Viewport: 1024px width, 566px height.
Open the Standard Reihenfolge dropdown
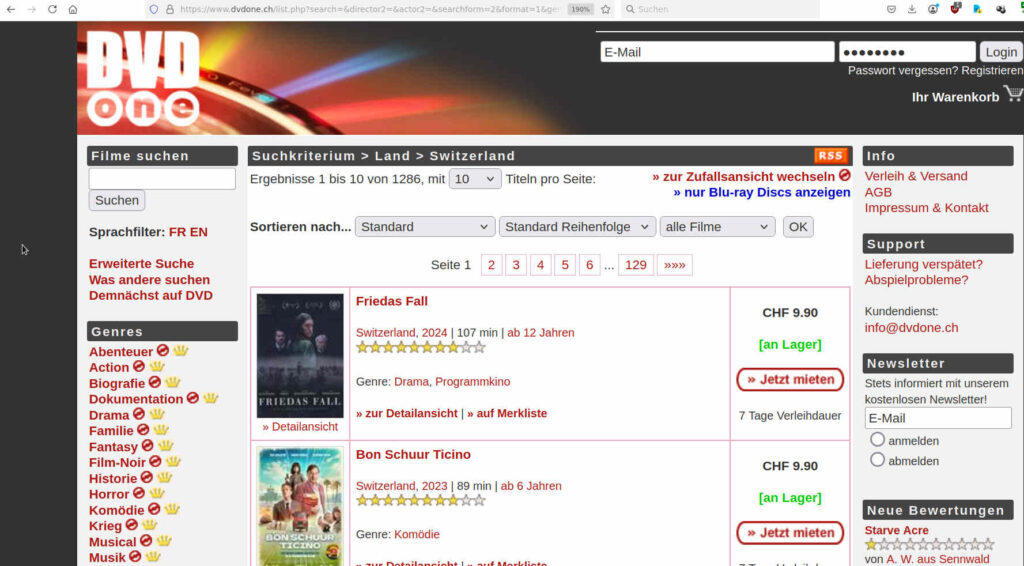pos(577,227)
